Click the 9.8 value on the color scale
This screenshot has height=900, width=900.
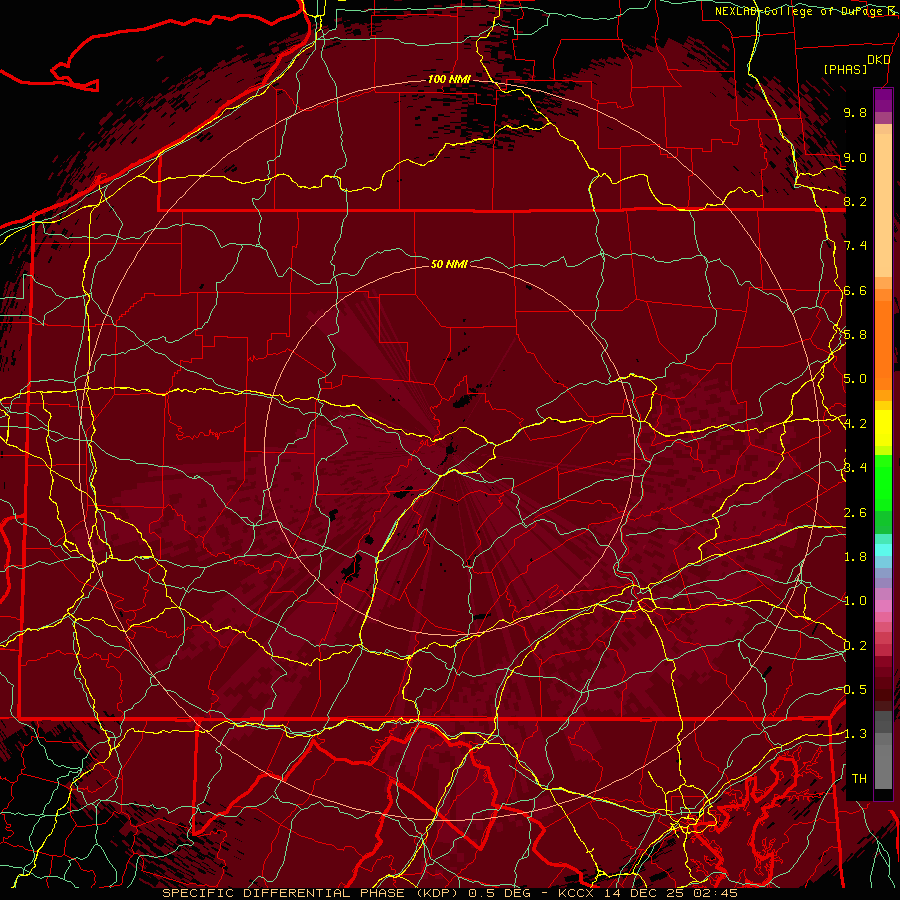coord(855,112)
